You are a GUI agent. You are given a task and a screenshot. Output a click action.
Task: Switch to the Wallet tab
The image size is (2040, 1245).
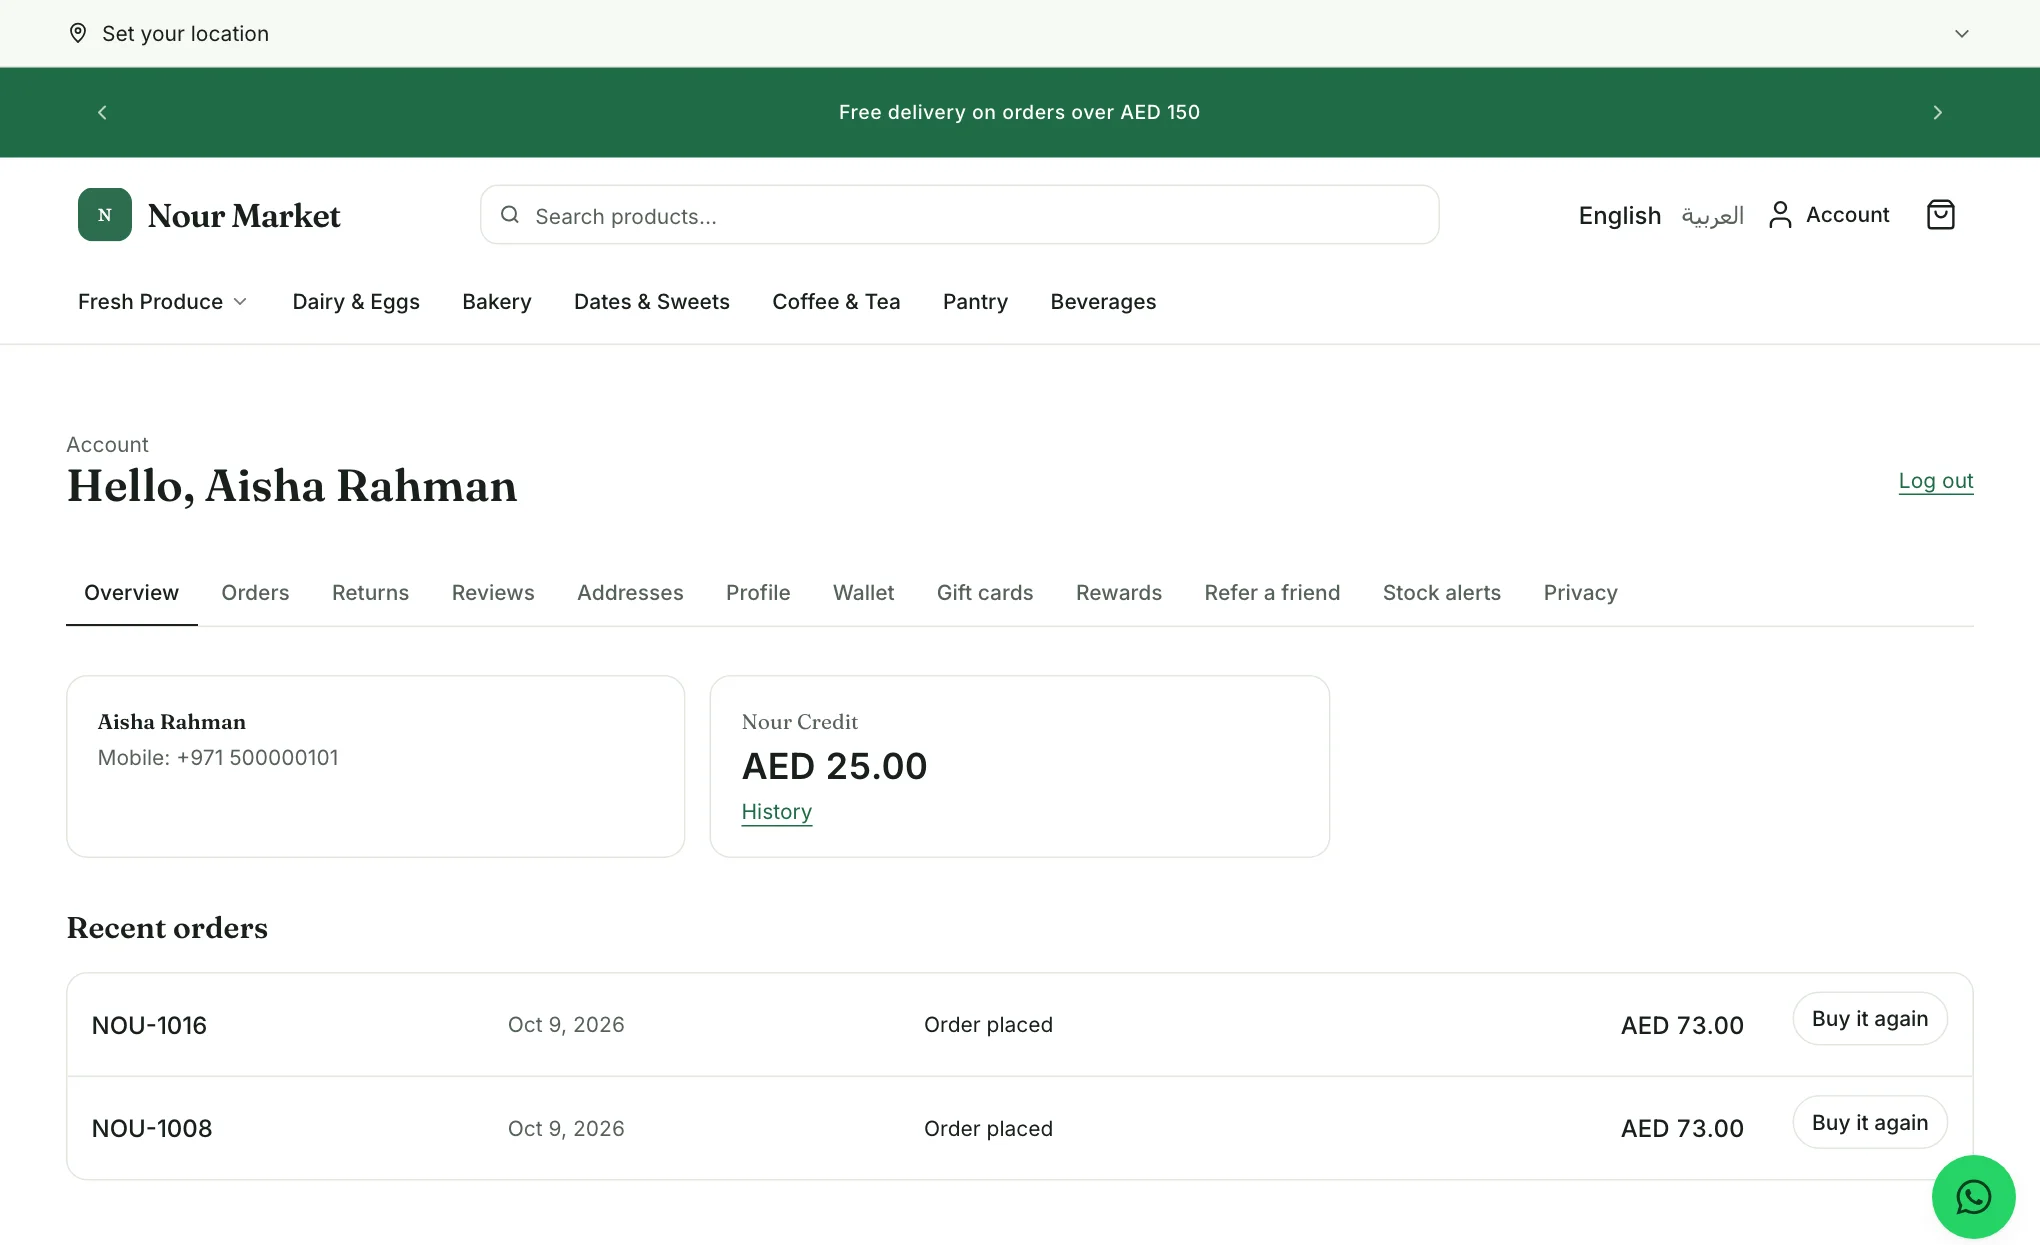click(x=863, y=593)
